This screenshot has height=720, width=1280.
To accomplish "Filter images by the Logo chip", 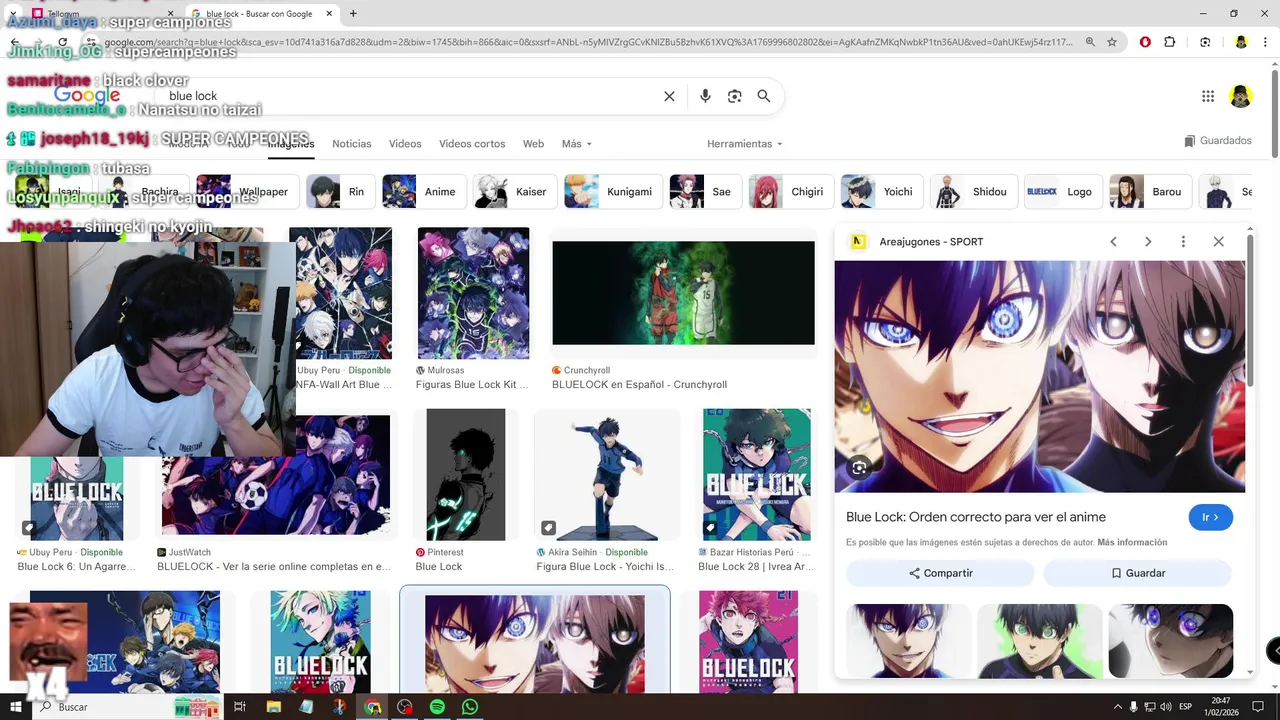I will tap(1063, 192).
